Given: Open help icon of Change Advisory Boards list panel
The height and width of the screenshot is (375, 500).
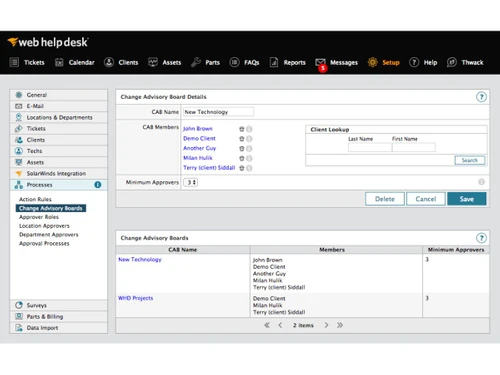Looking at the screenshot, I should pyautogui.click(x=481, y=238).
